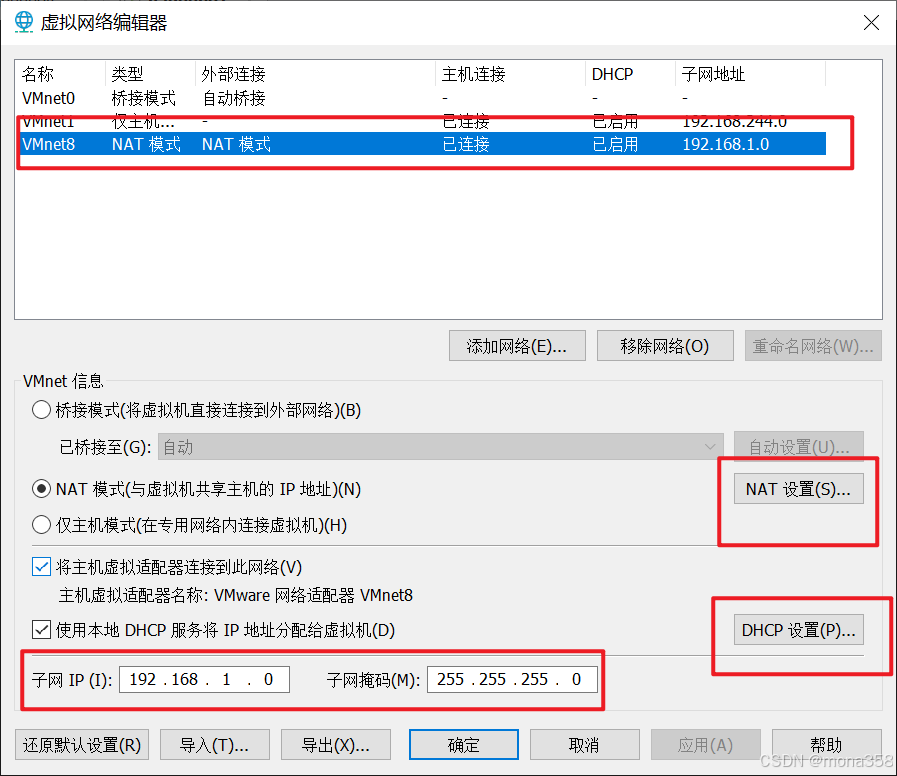897x776 pixels.
Task: Click the 子网掩码 input field
Action: [512, 679]
